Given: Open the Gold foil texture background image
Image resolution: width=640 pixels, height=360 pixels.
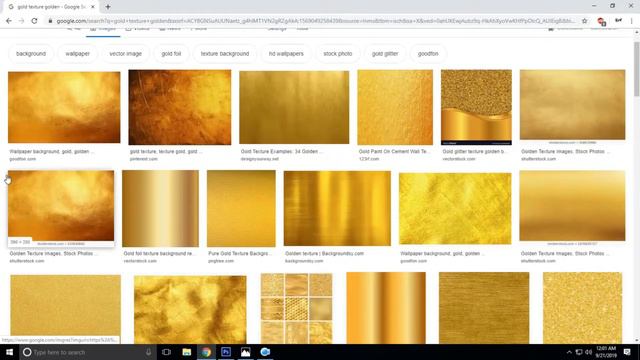Looking at the screenshot, I should [160, 208].
